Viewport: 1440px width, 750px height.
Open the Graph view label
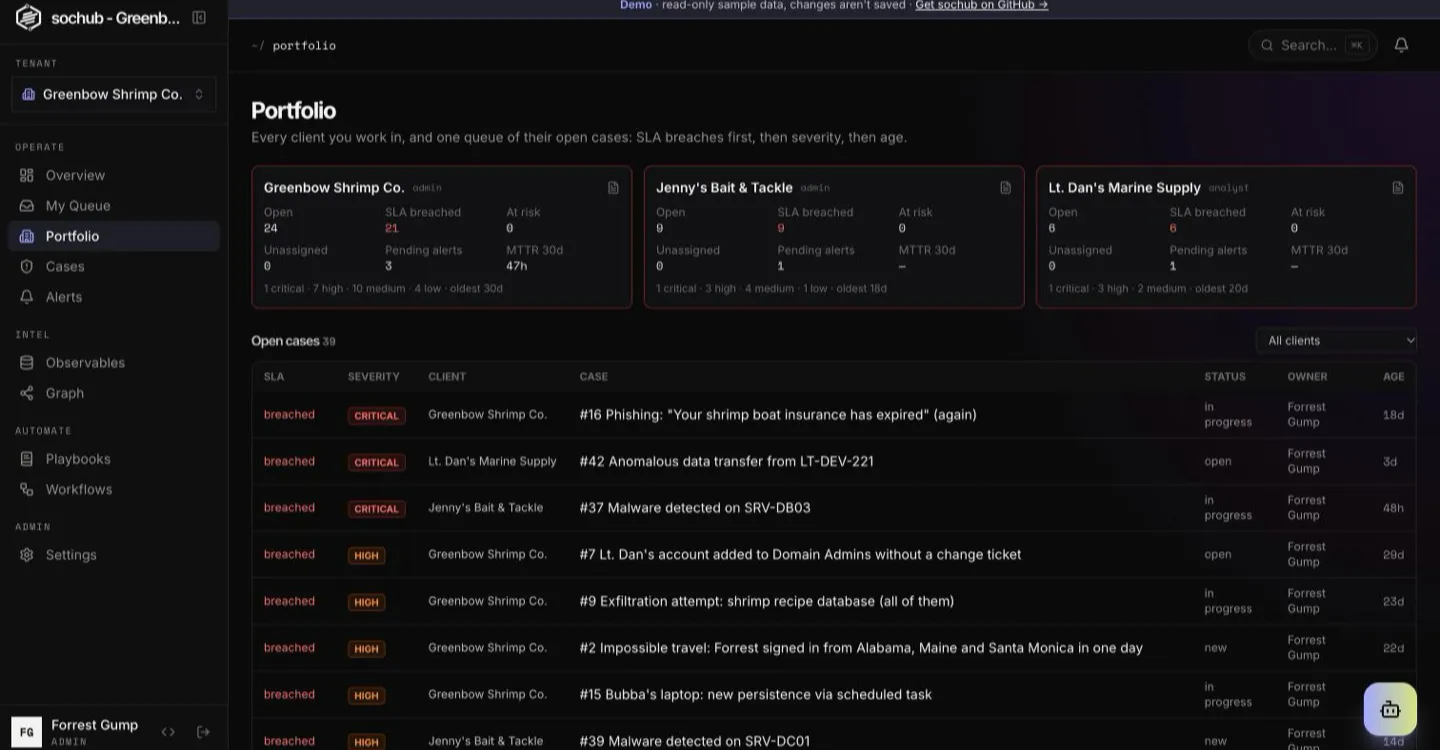pos(65,393)
